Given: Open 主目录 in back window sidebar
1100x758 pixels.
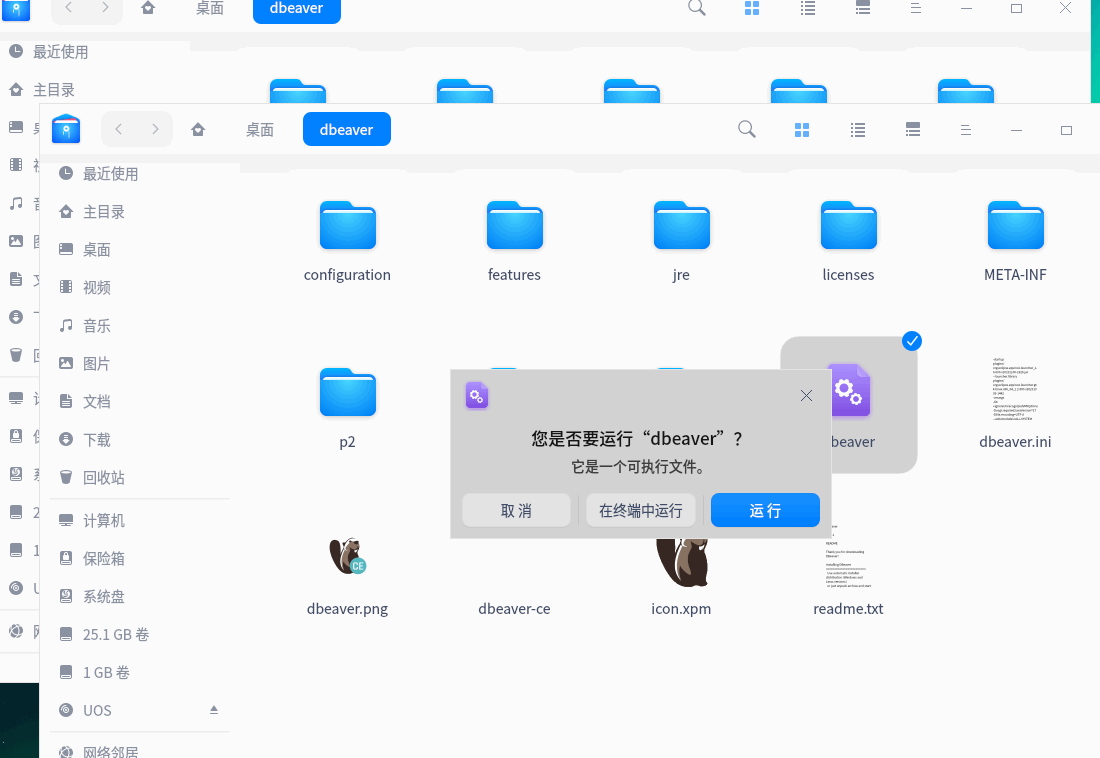Looking at the screenshot, I should 53,89.
